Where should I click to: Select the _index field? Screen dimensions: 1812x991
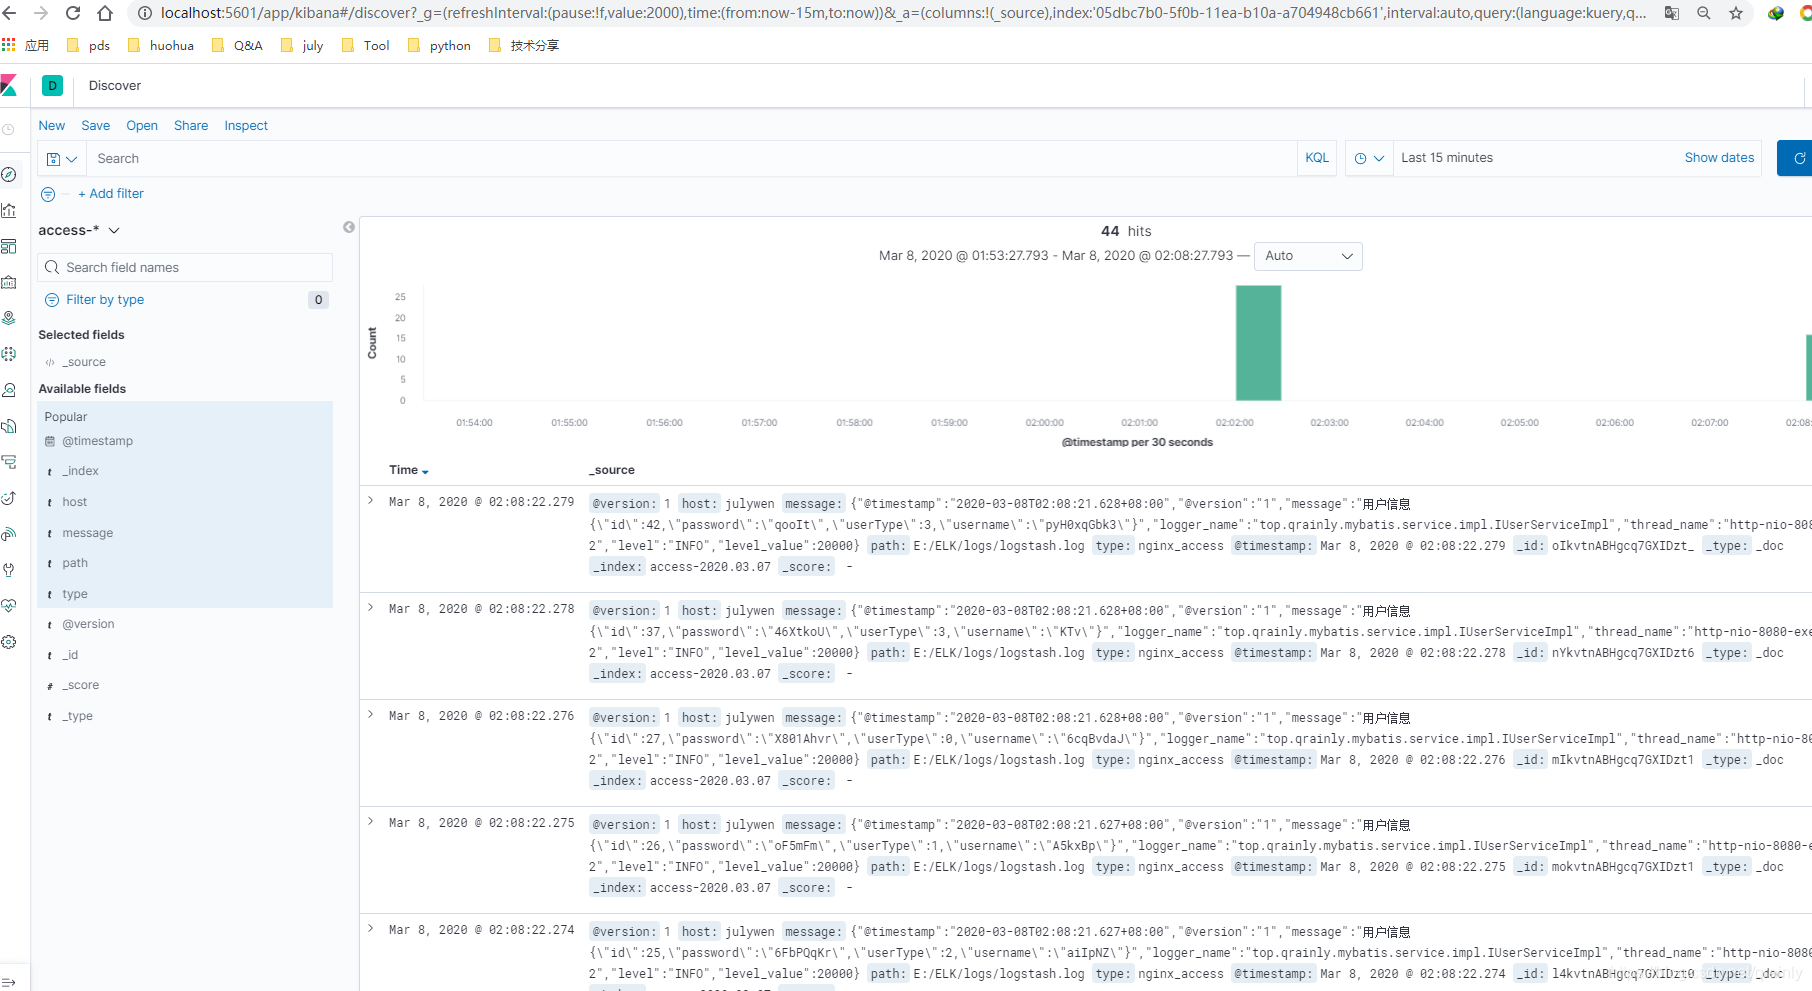[80, 471]
